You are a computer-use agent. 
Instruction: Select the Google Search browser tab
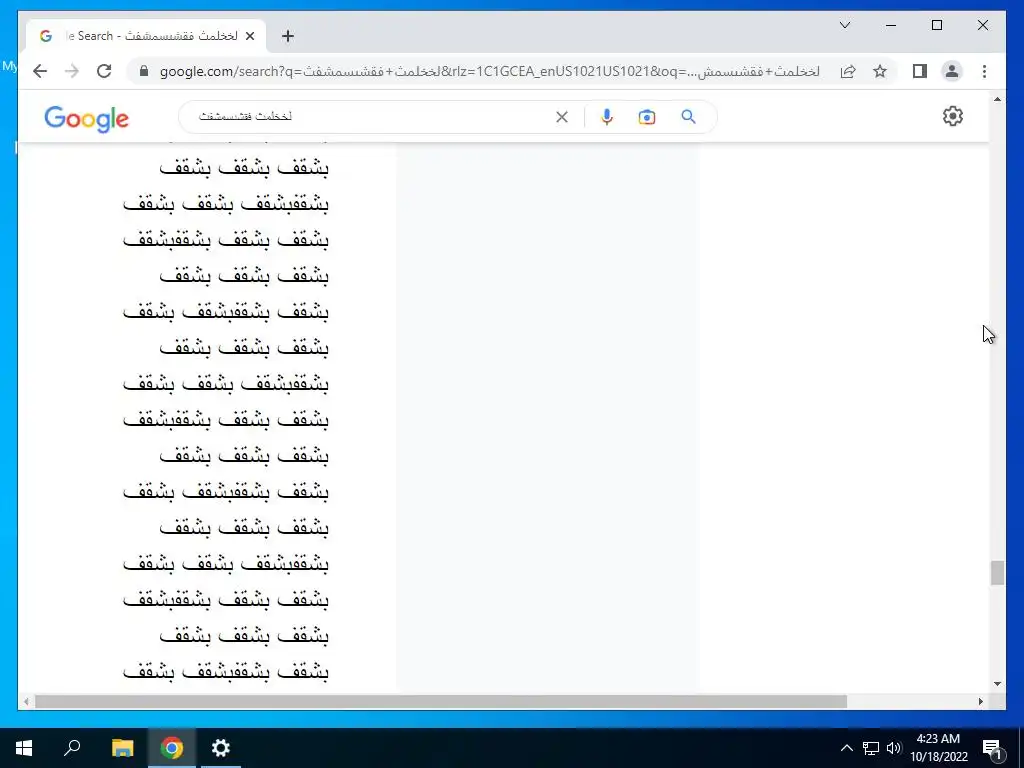click(145, 36)
